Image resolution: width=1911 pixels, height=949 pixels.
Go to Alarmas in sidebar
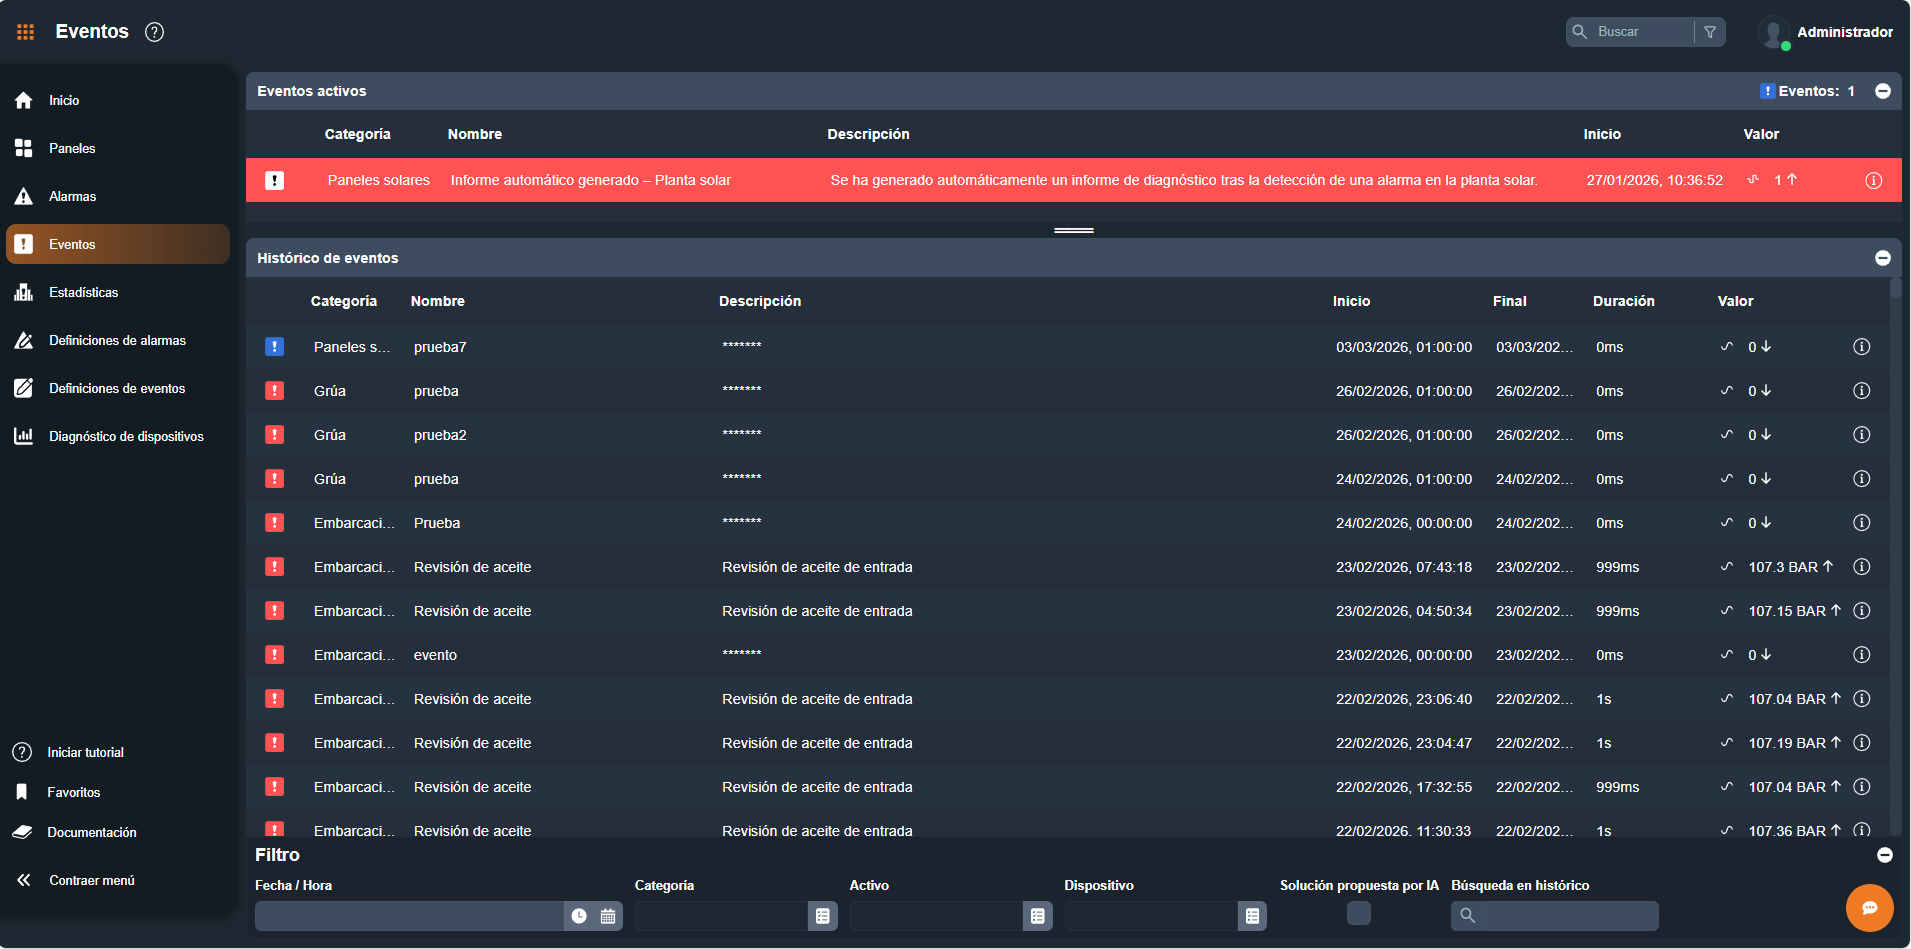point(72,197)
